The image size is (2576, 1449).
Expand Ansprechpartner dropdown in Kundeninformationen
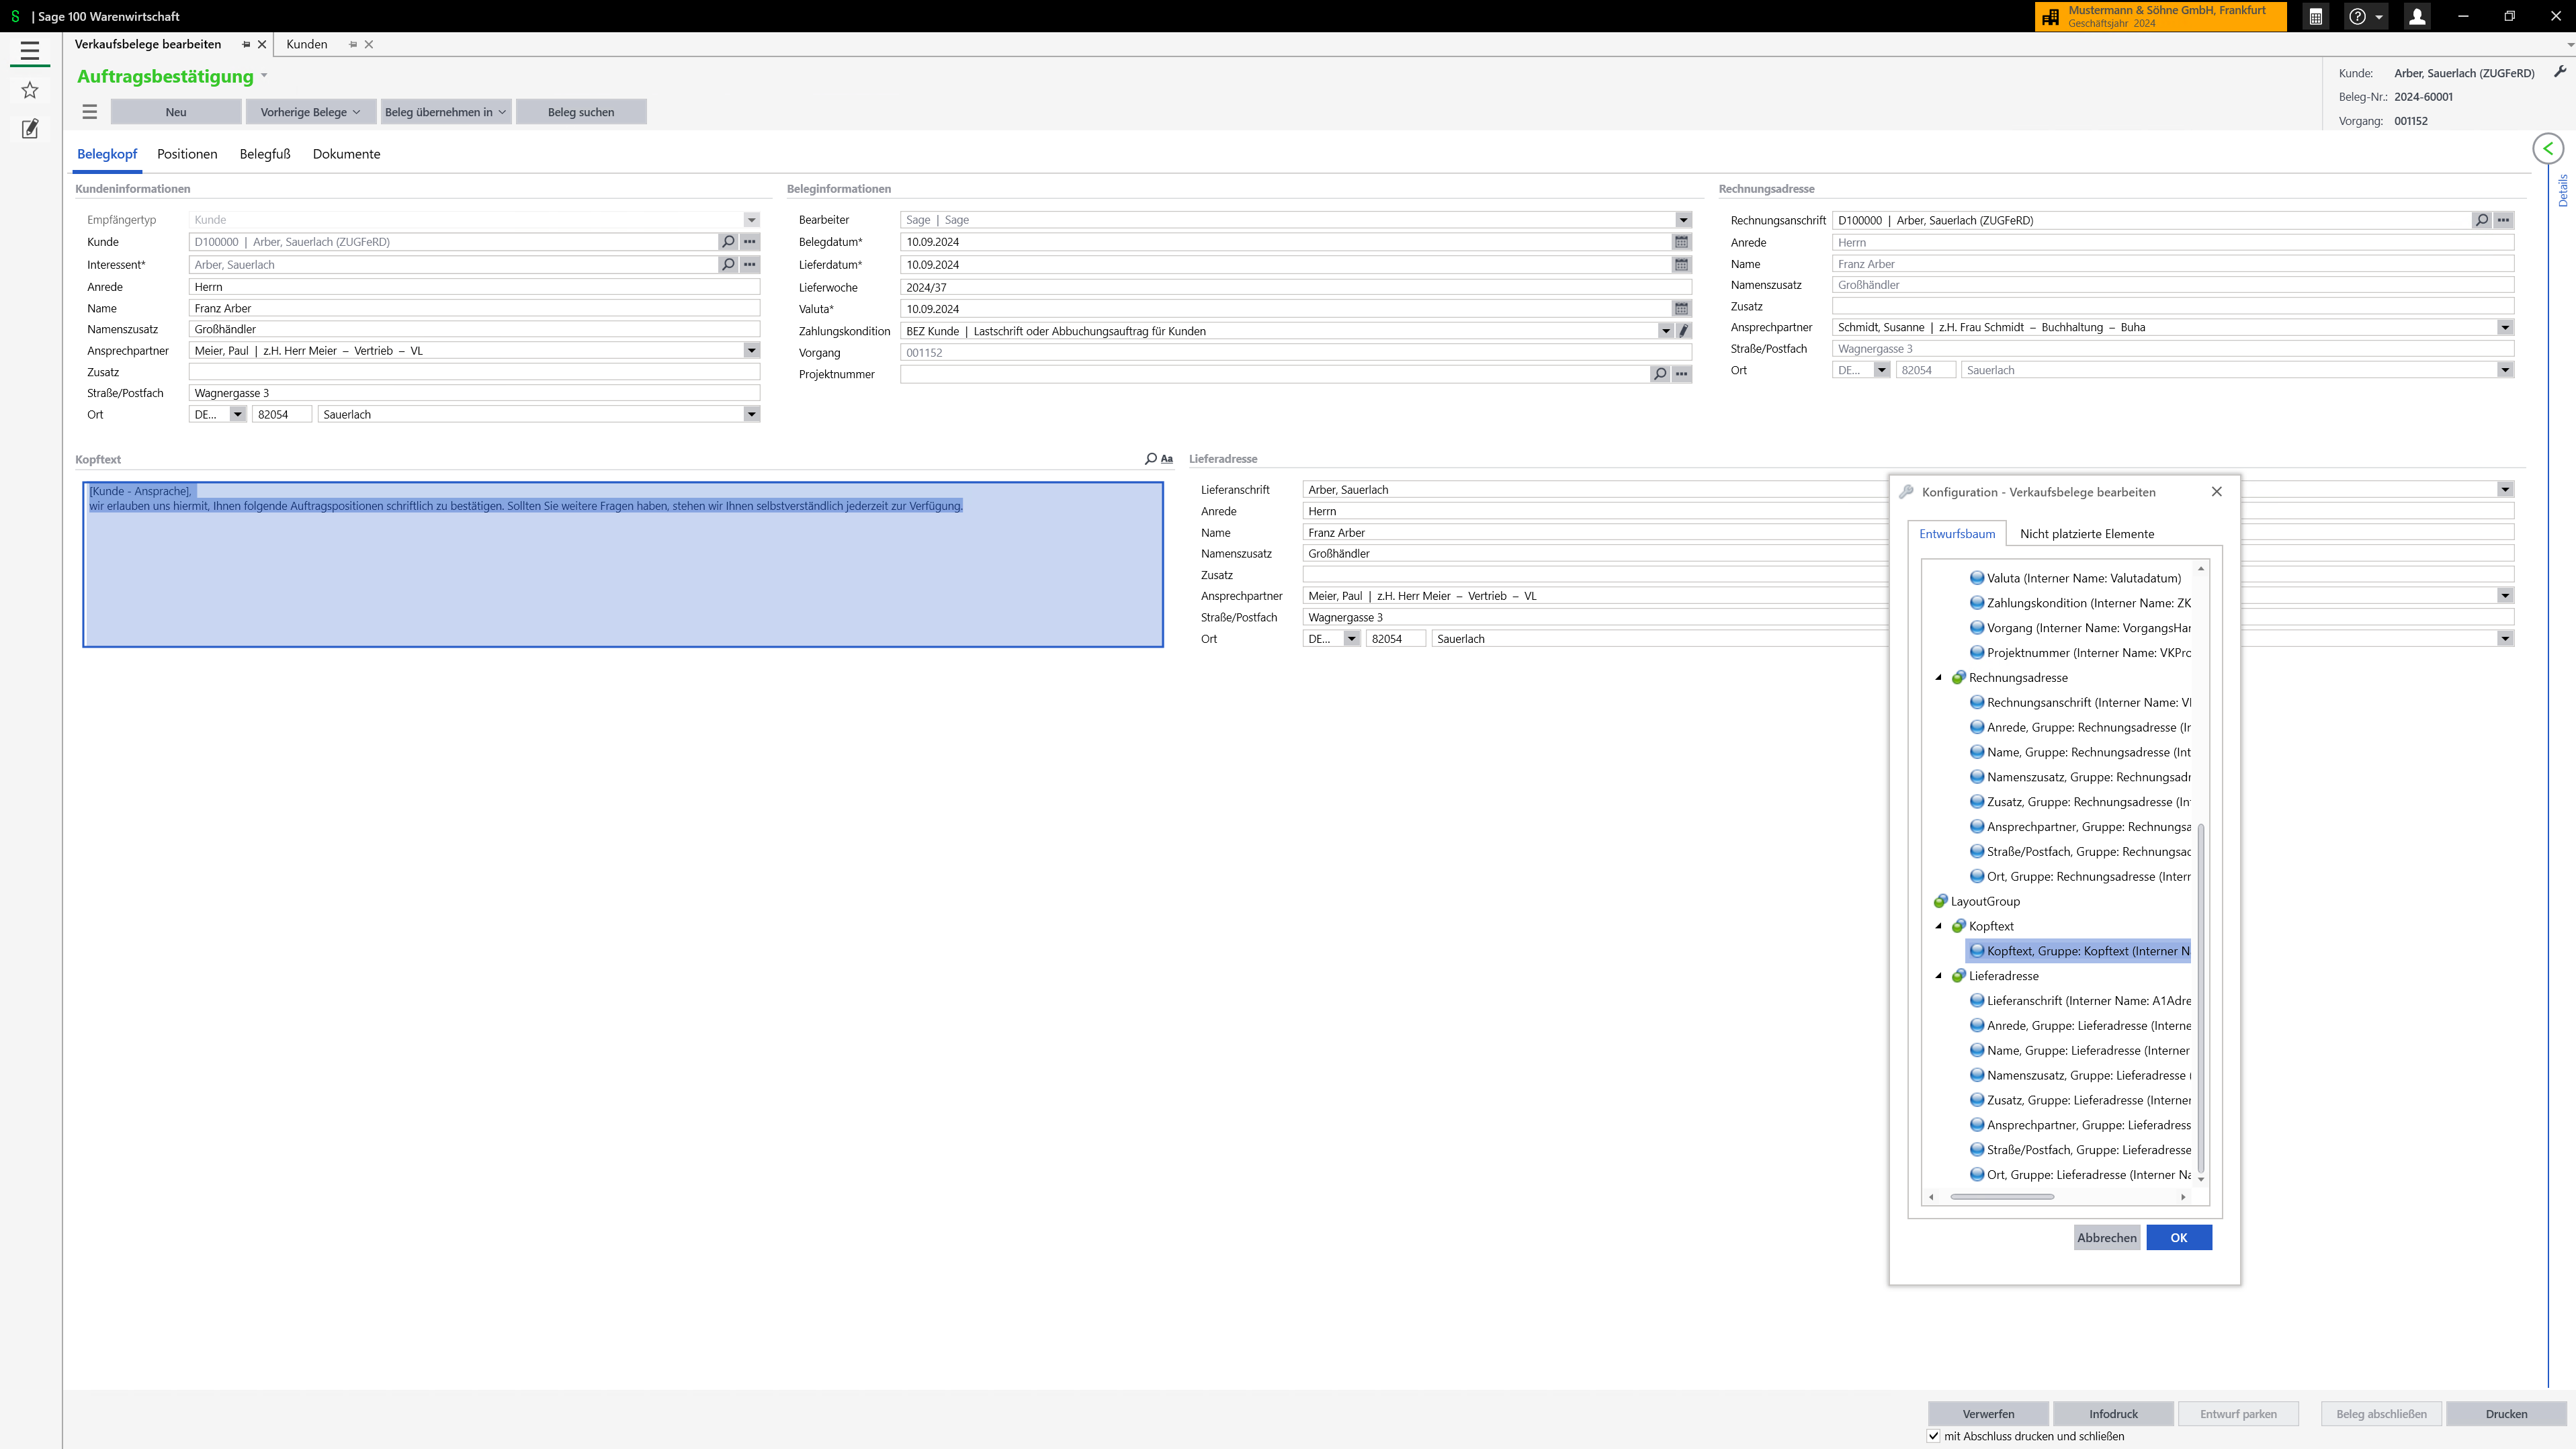[751, 351]
